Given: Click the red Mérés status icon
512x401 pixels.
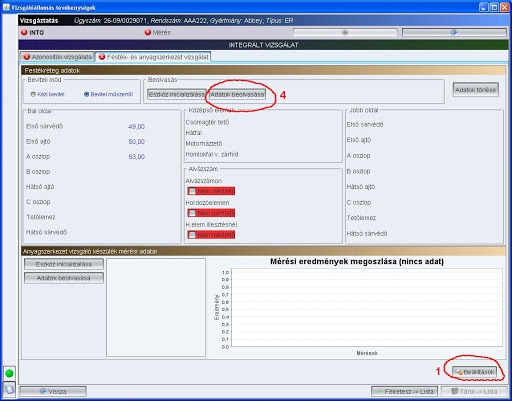Looking at the screenshot, I should click(x=148, y=32).
